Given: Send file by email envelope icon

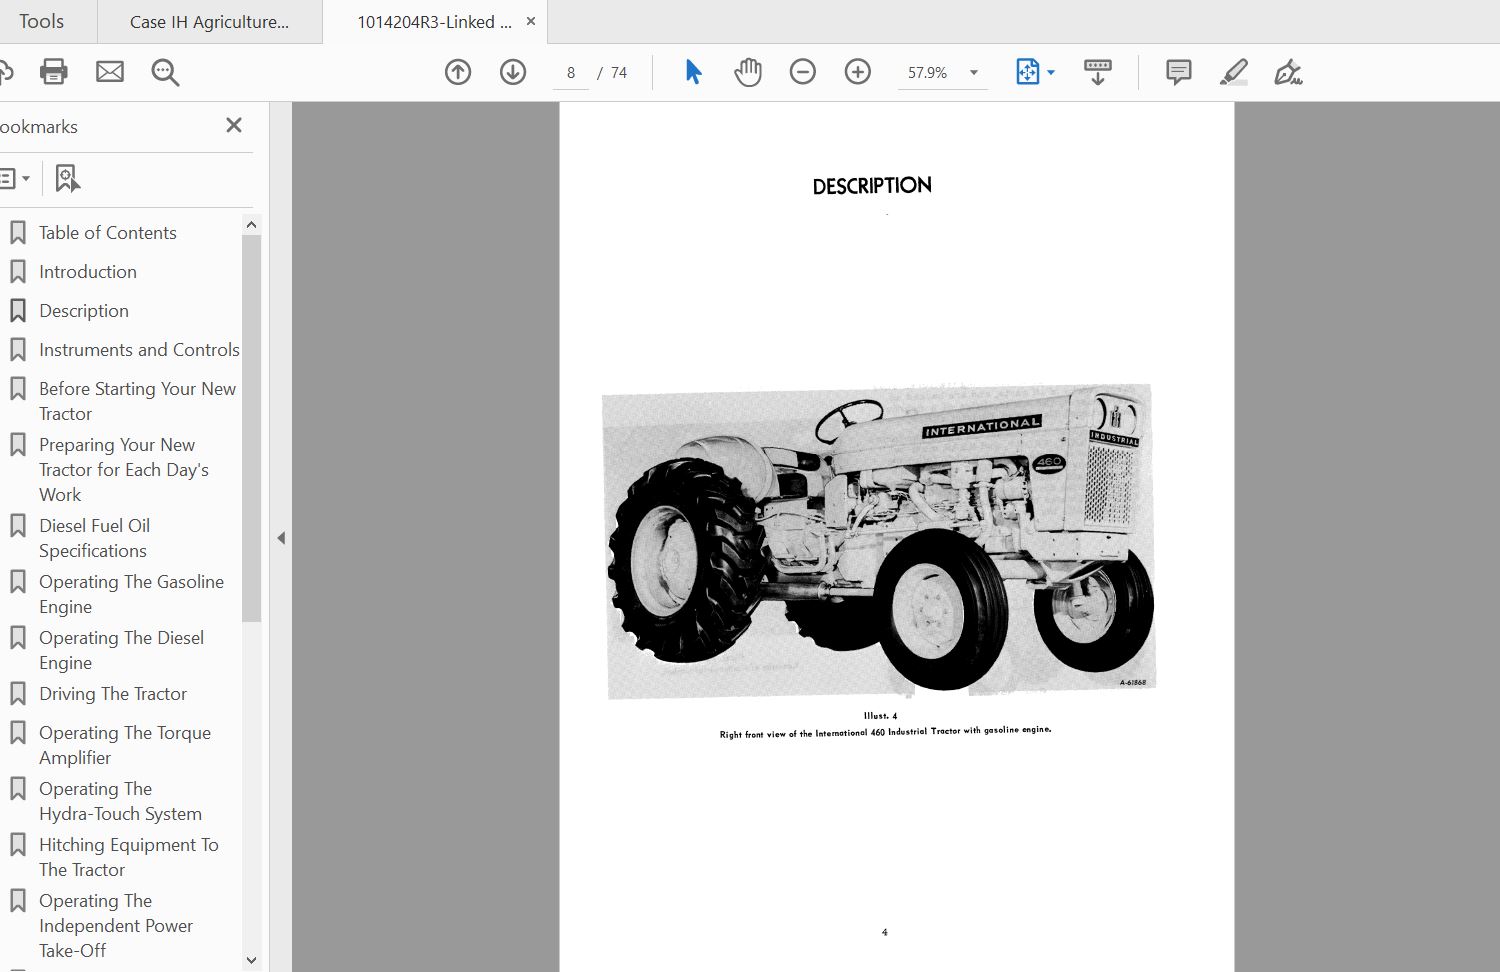Looking at the screenshot, I should click(110, 72).
